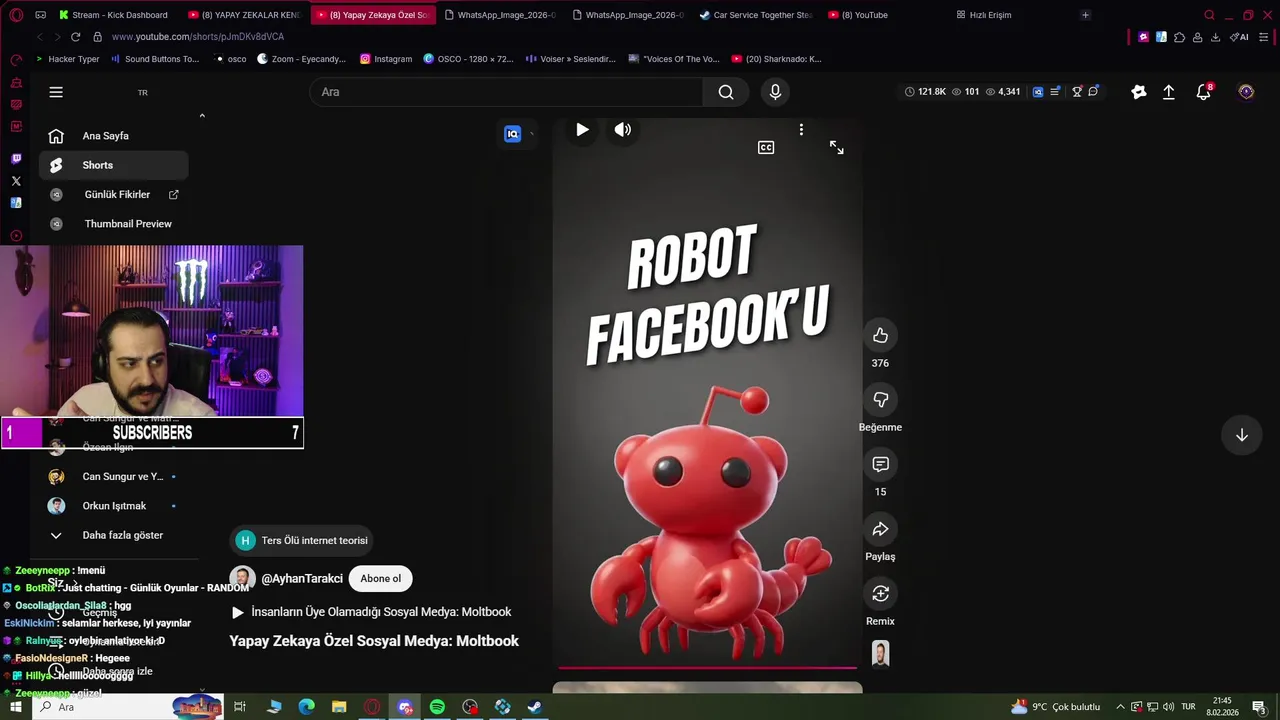Screen dimensions: 1280x720
Task: Open the trophy icon in stats bar
Action: 1077,92
